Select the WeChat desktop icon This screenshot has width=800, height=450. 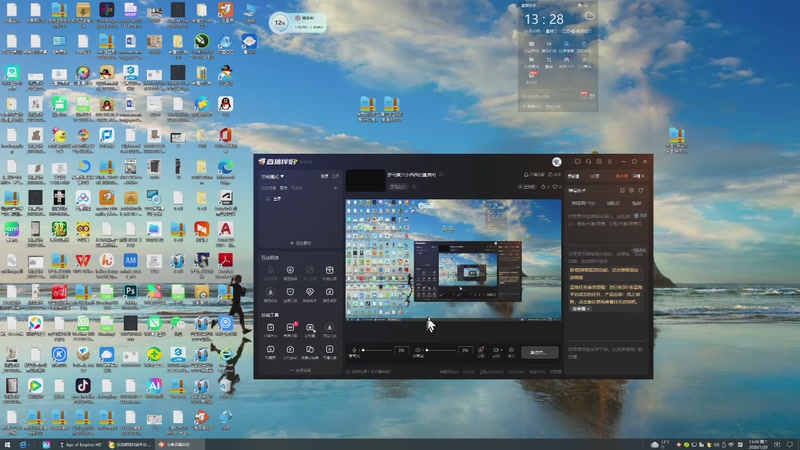click(x=178, y=322)
